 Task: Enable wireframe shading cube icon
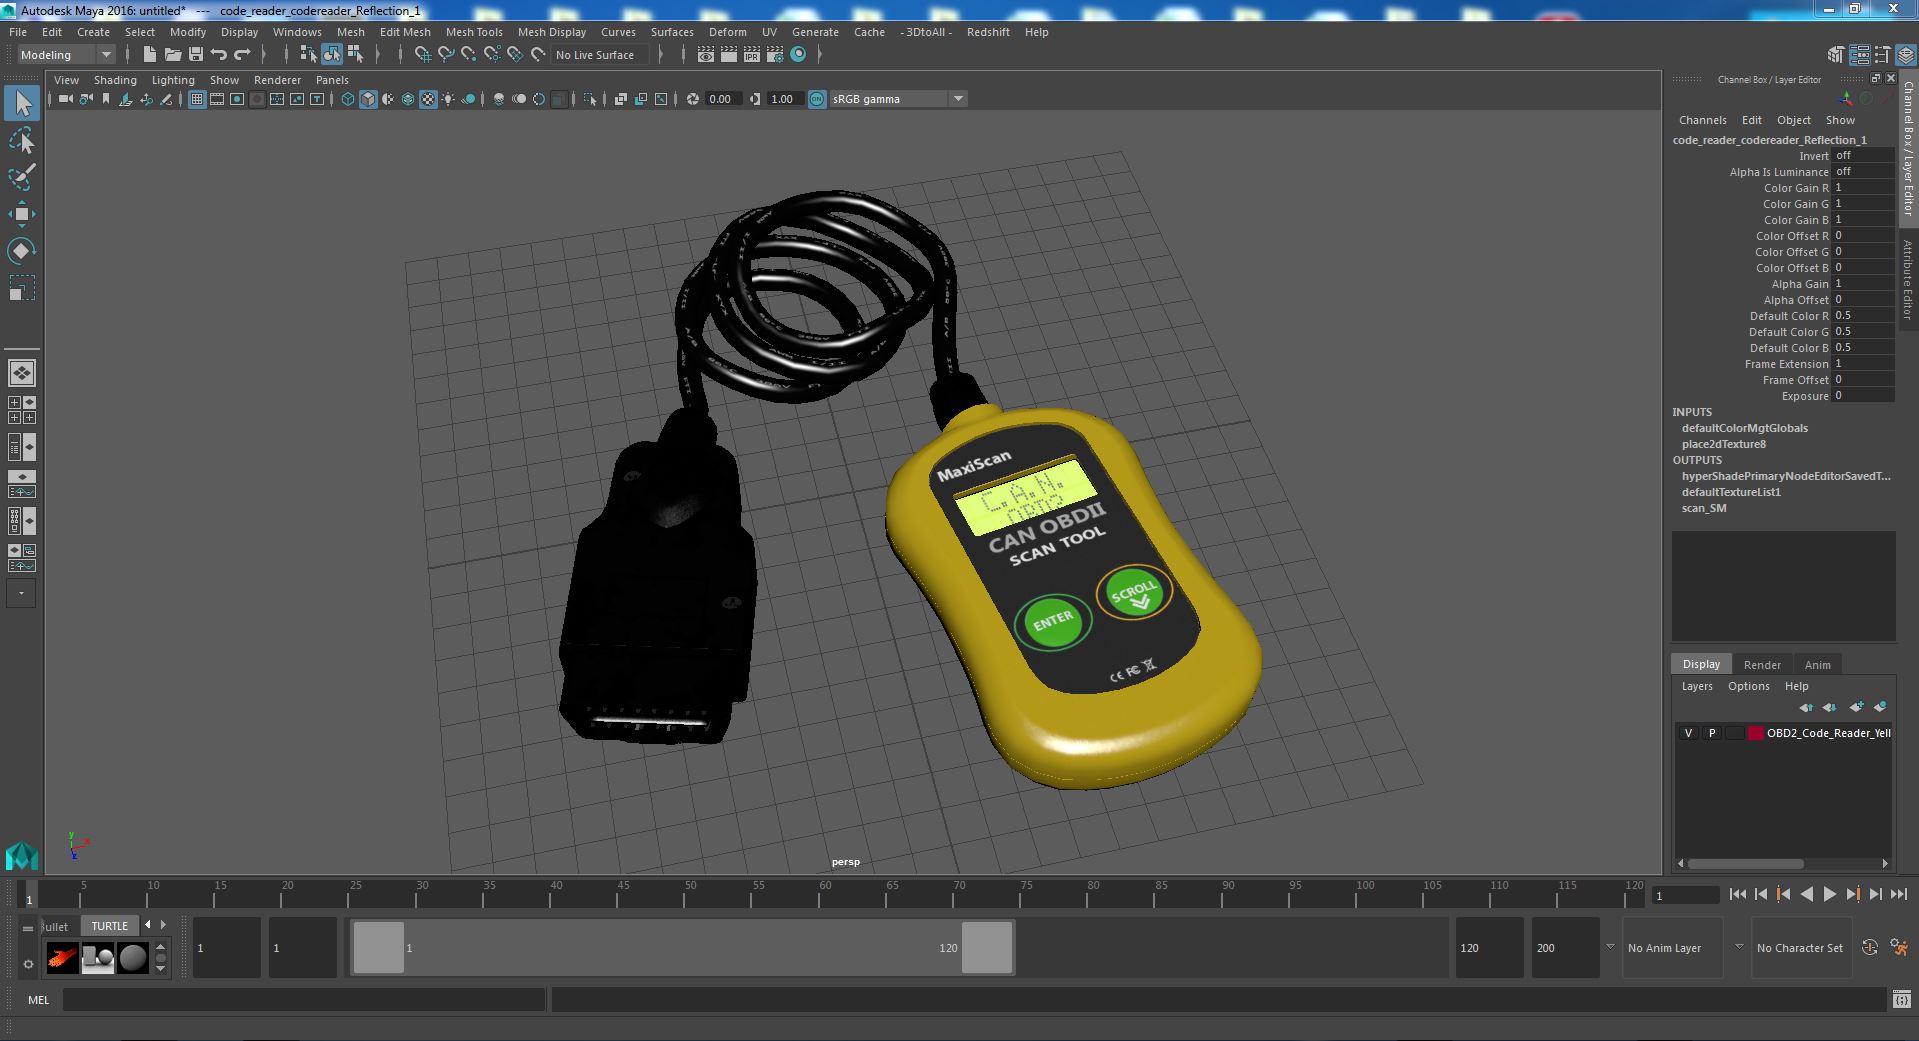(348, 99)
